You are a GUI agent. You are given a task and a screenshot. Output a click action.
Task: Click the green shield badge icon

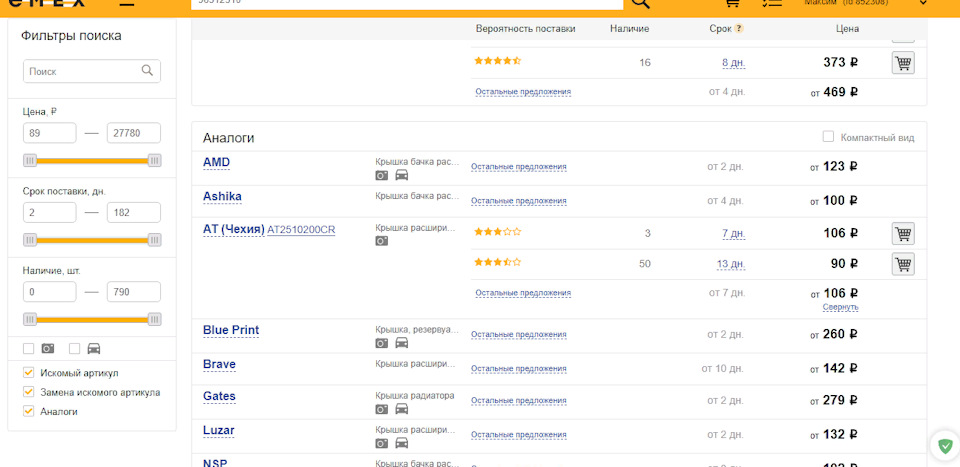(945, 446)
